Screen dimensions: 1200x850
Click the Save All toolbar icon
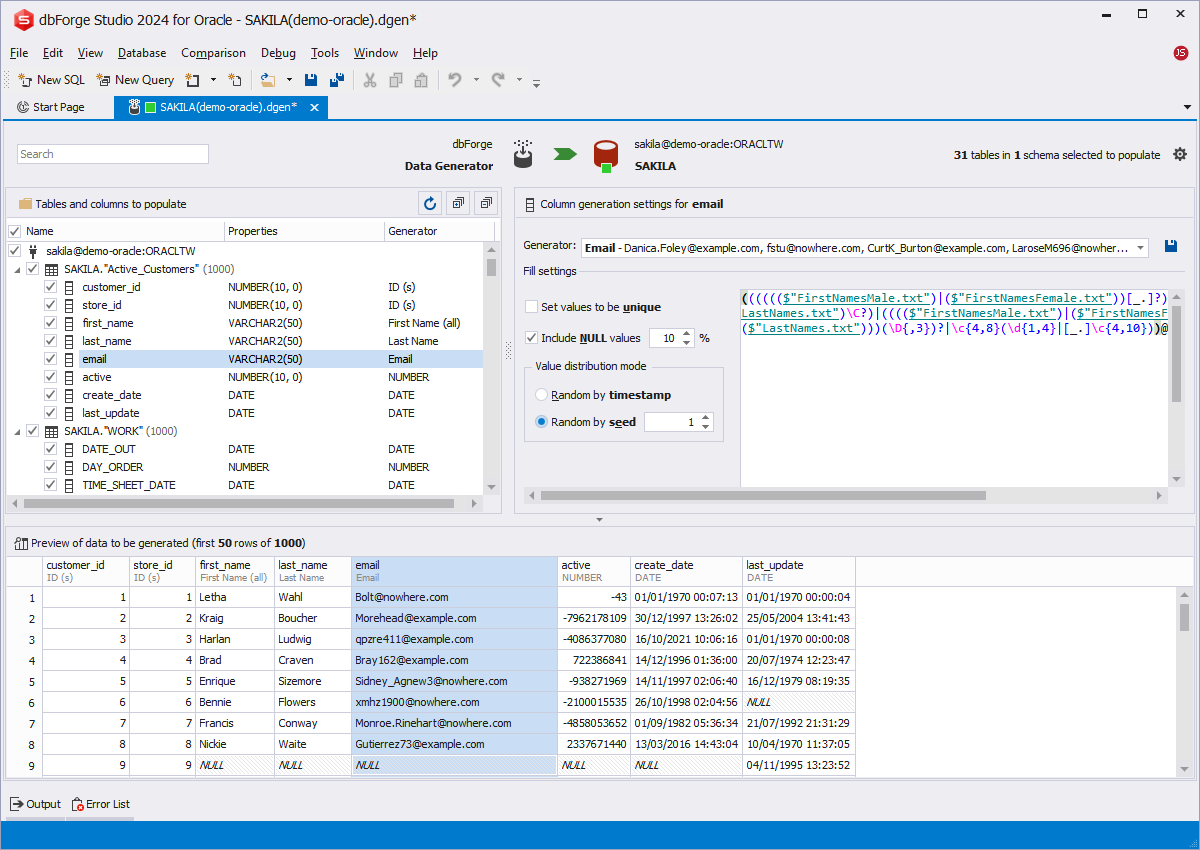337,80
